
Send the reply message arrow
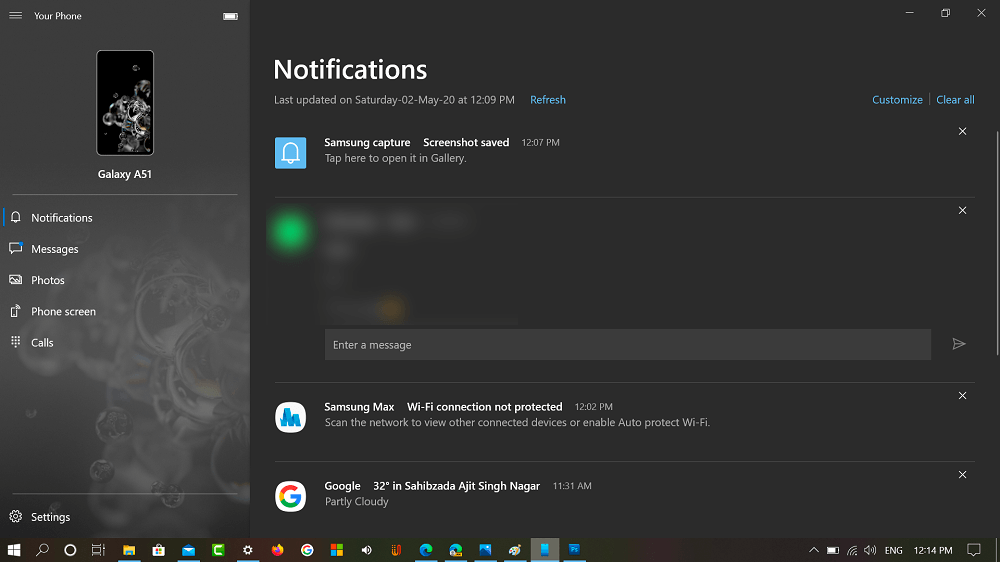pyautogui.click(x=959, y=344)
